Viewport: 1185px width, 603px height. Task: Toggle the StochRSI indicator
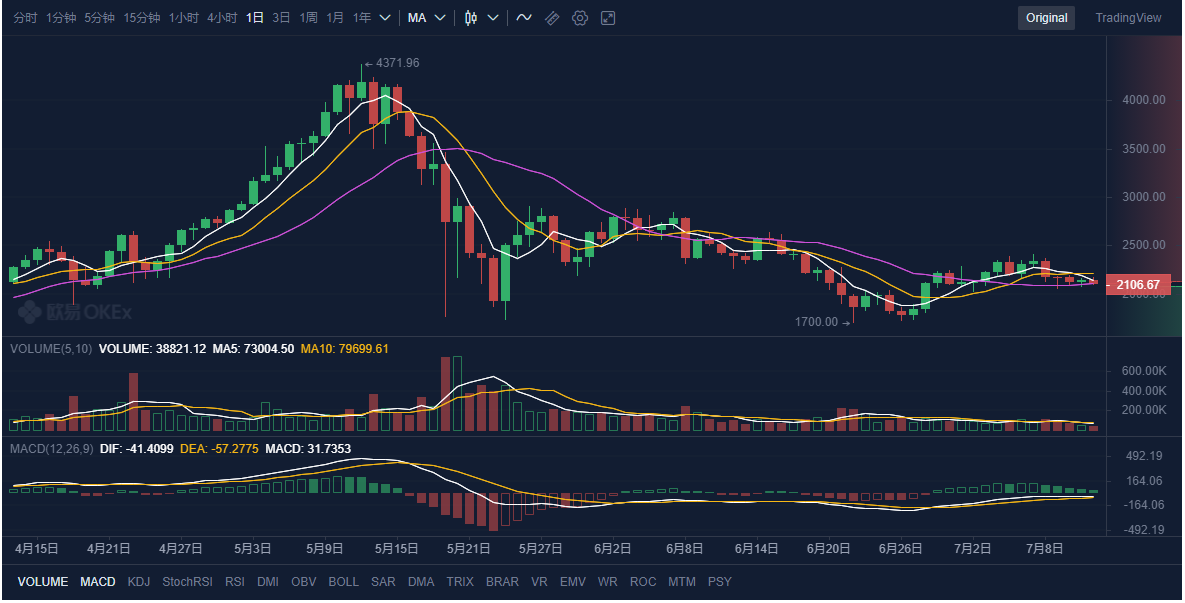(x=187, y=582)
